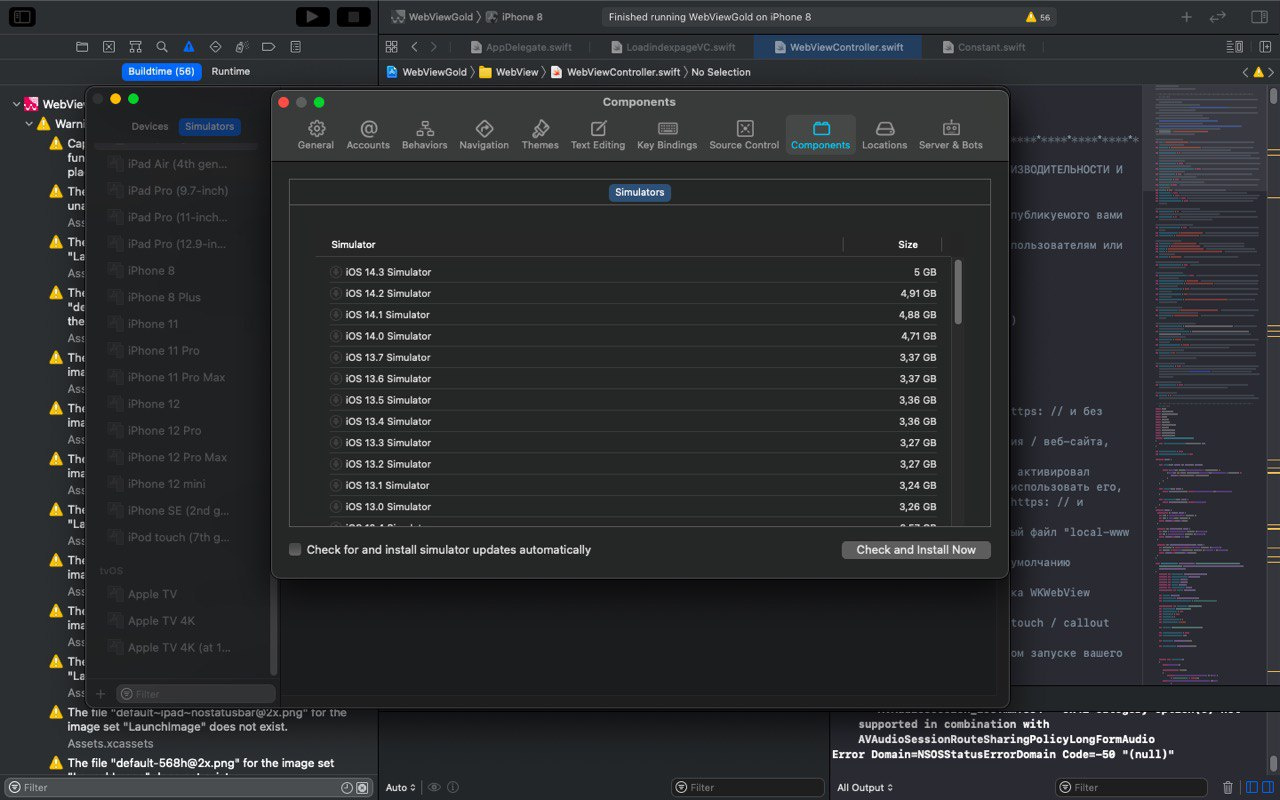Clear the debug console trash icon
The image size is (1280, 800).
(x=1229, y=787)
